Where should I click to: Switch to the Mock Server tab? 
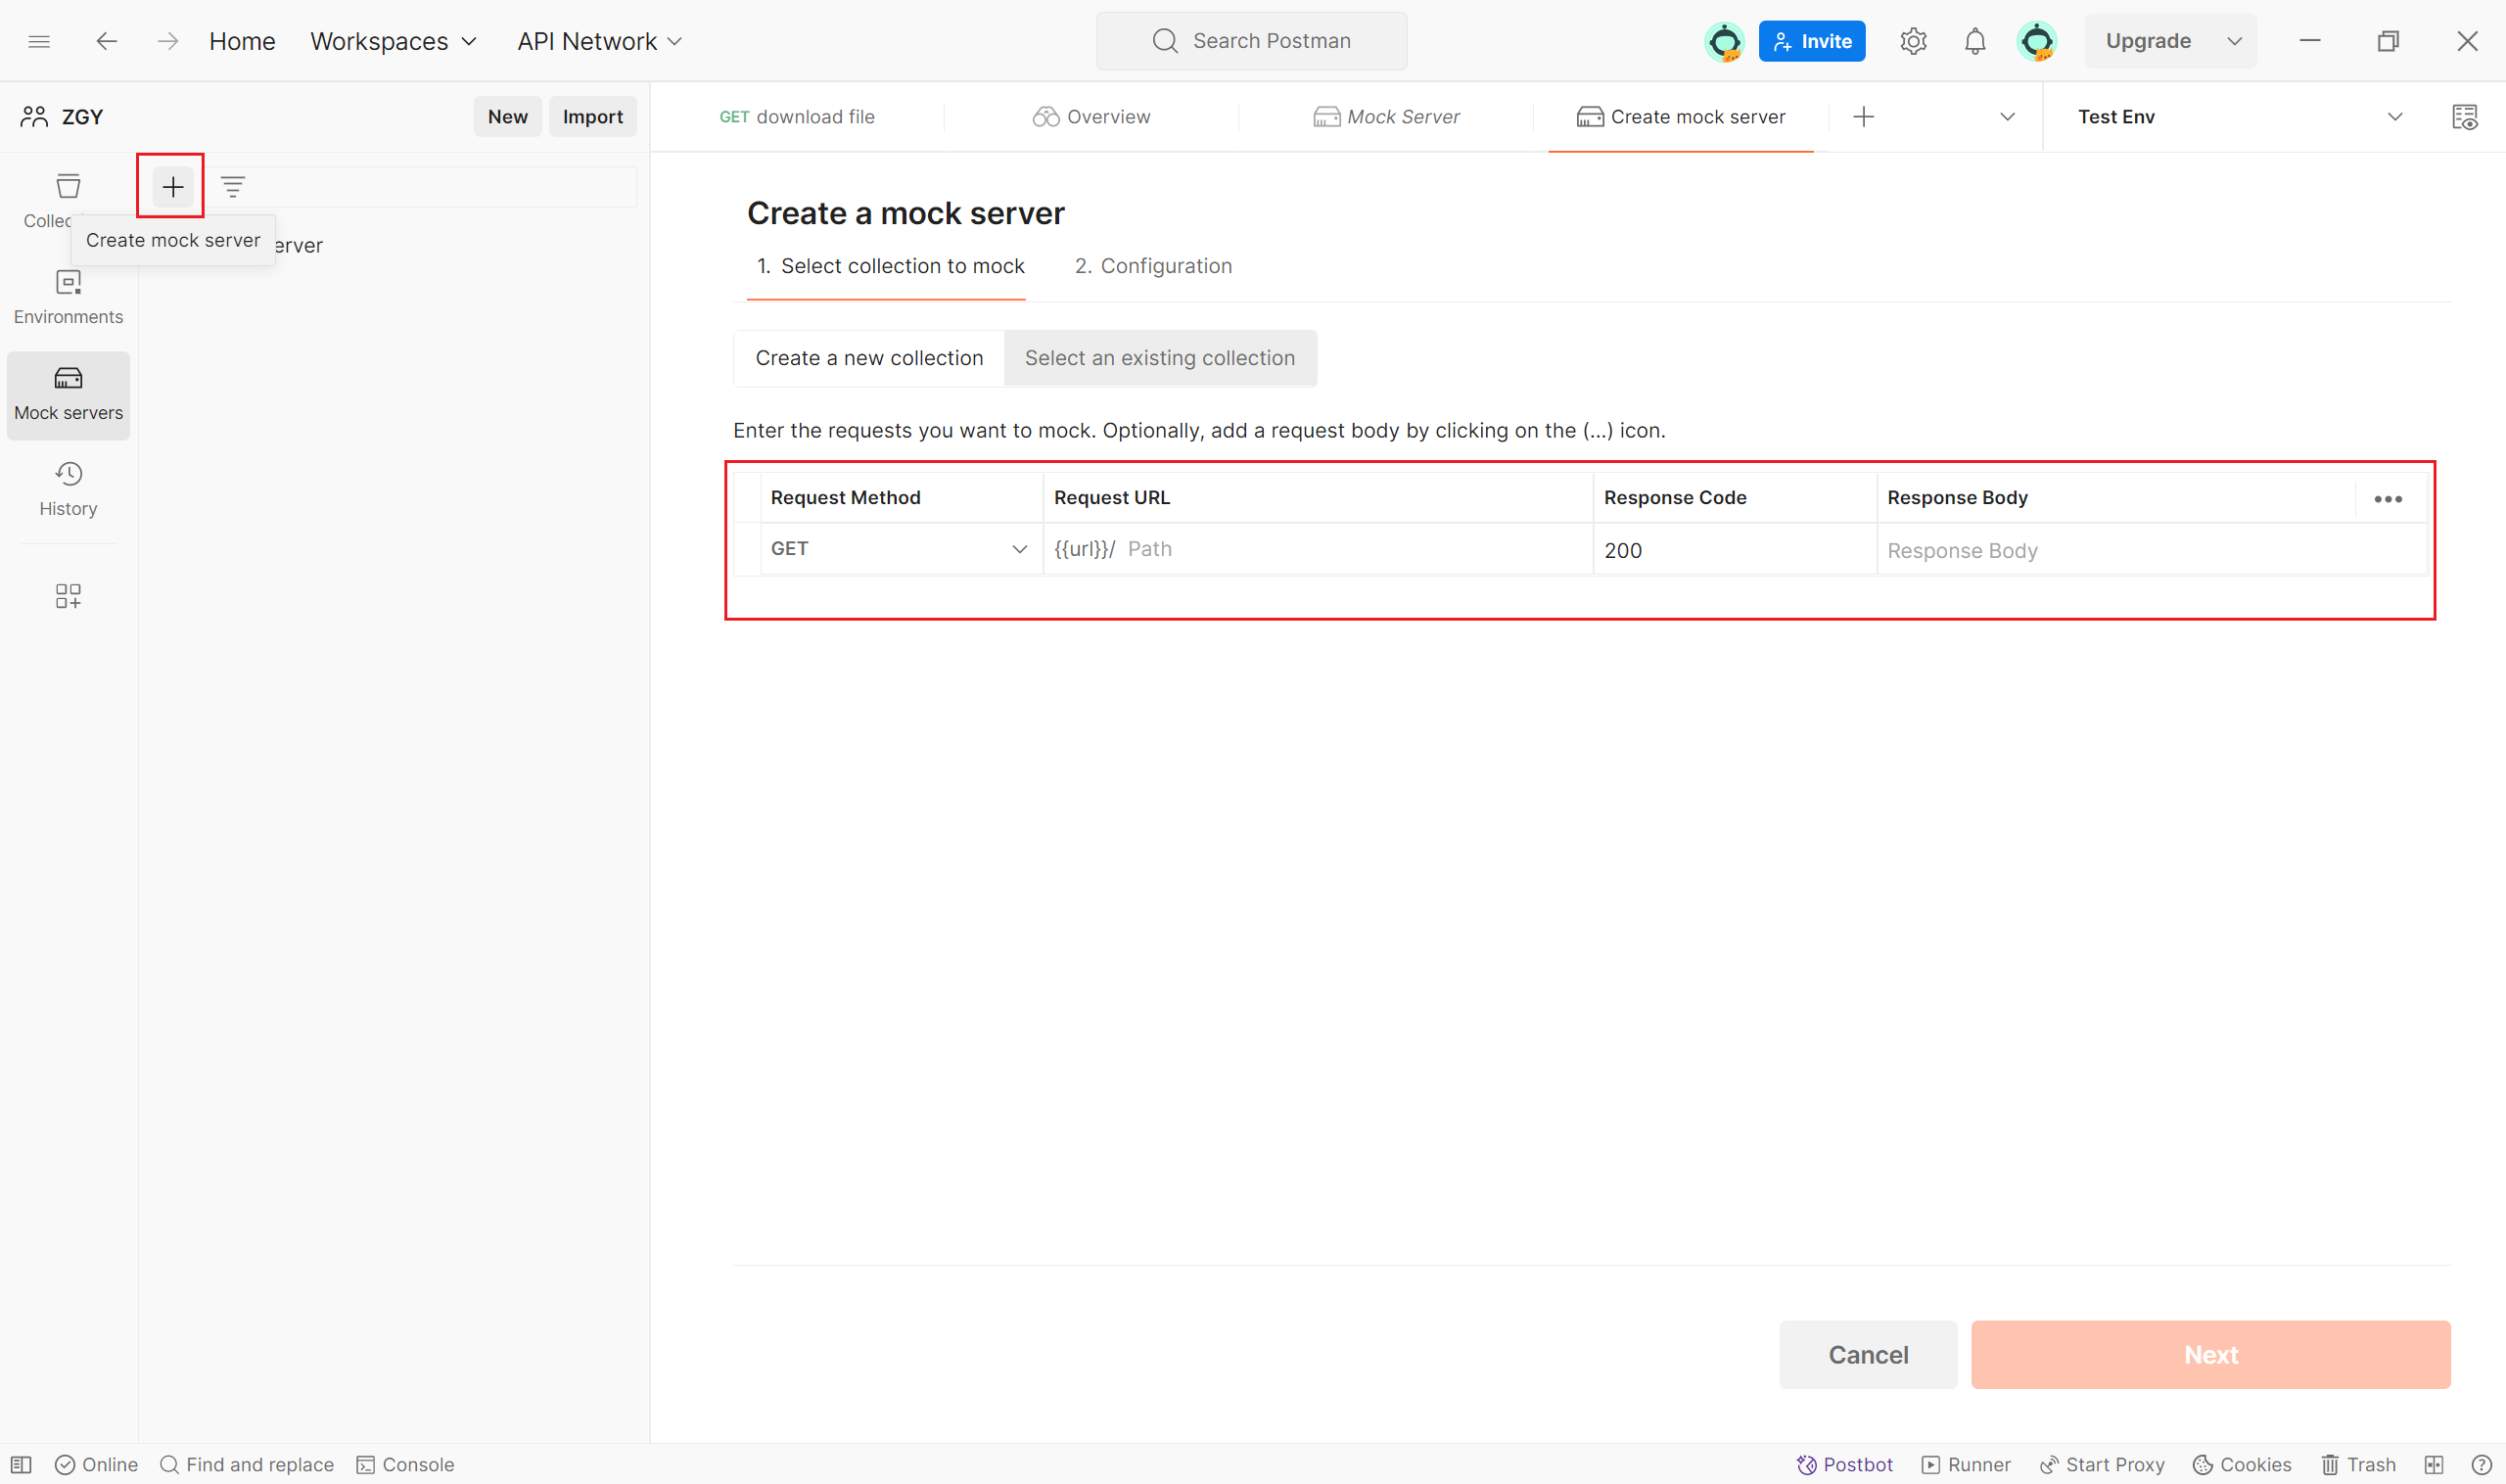pyautogui.click(x=1386, y=117)
